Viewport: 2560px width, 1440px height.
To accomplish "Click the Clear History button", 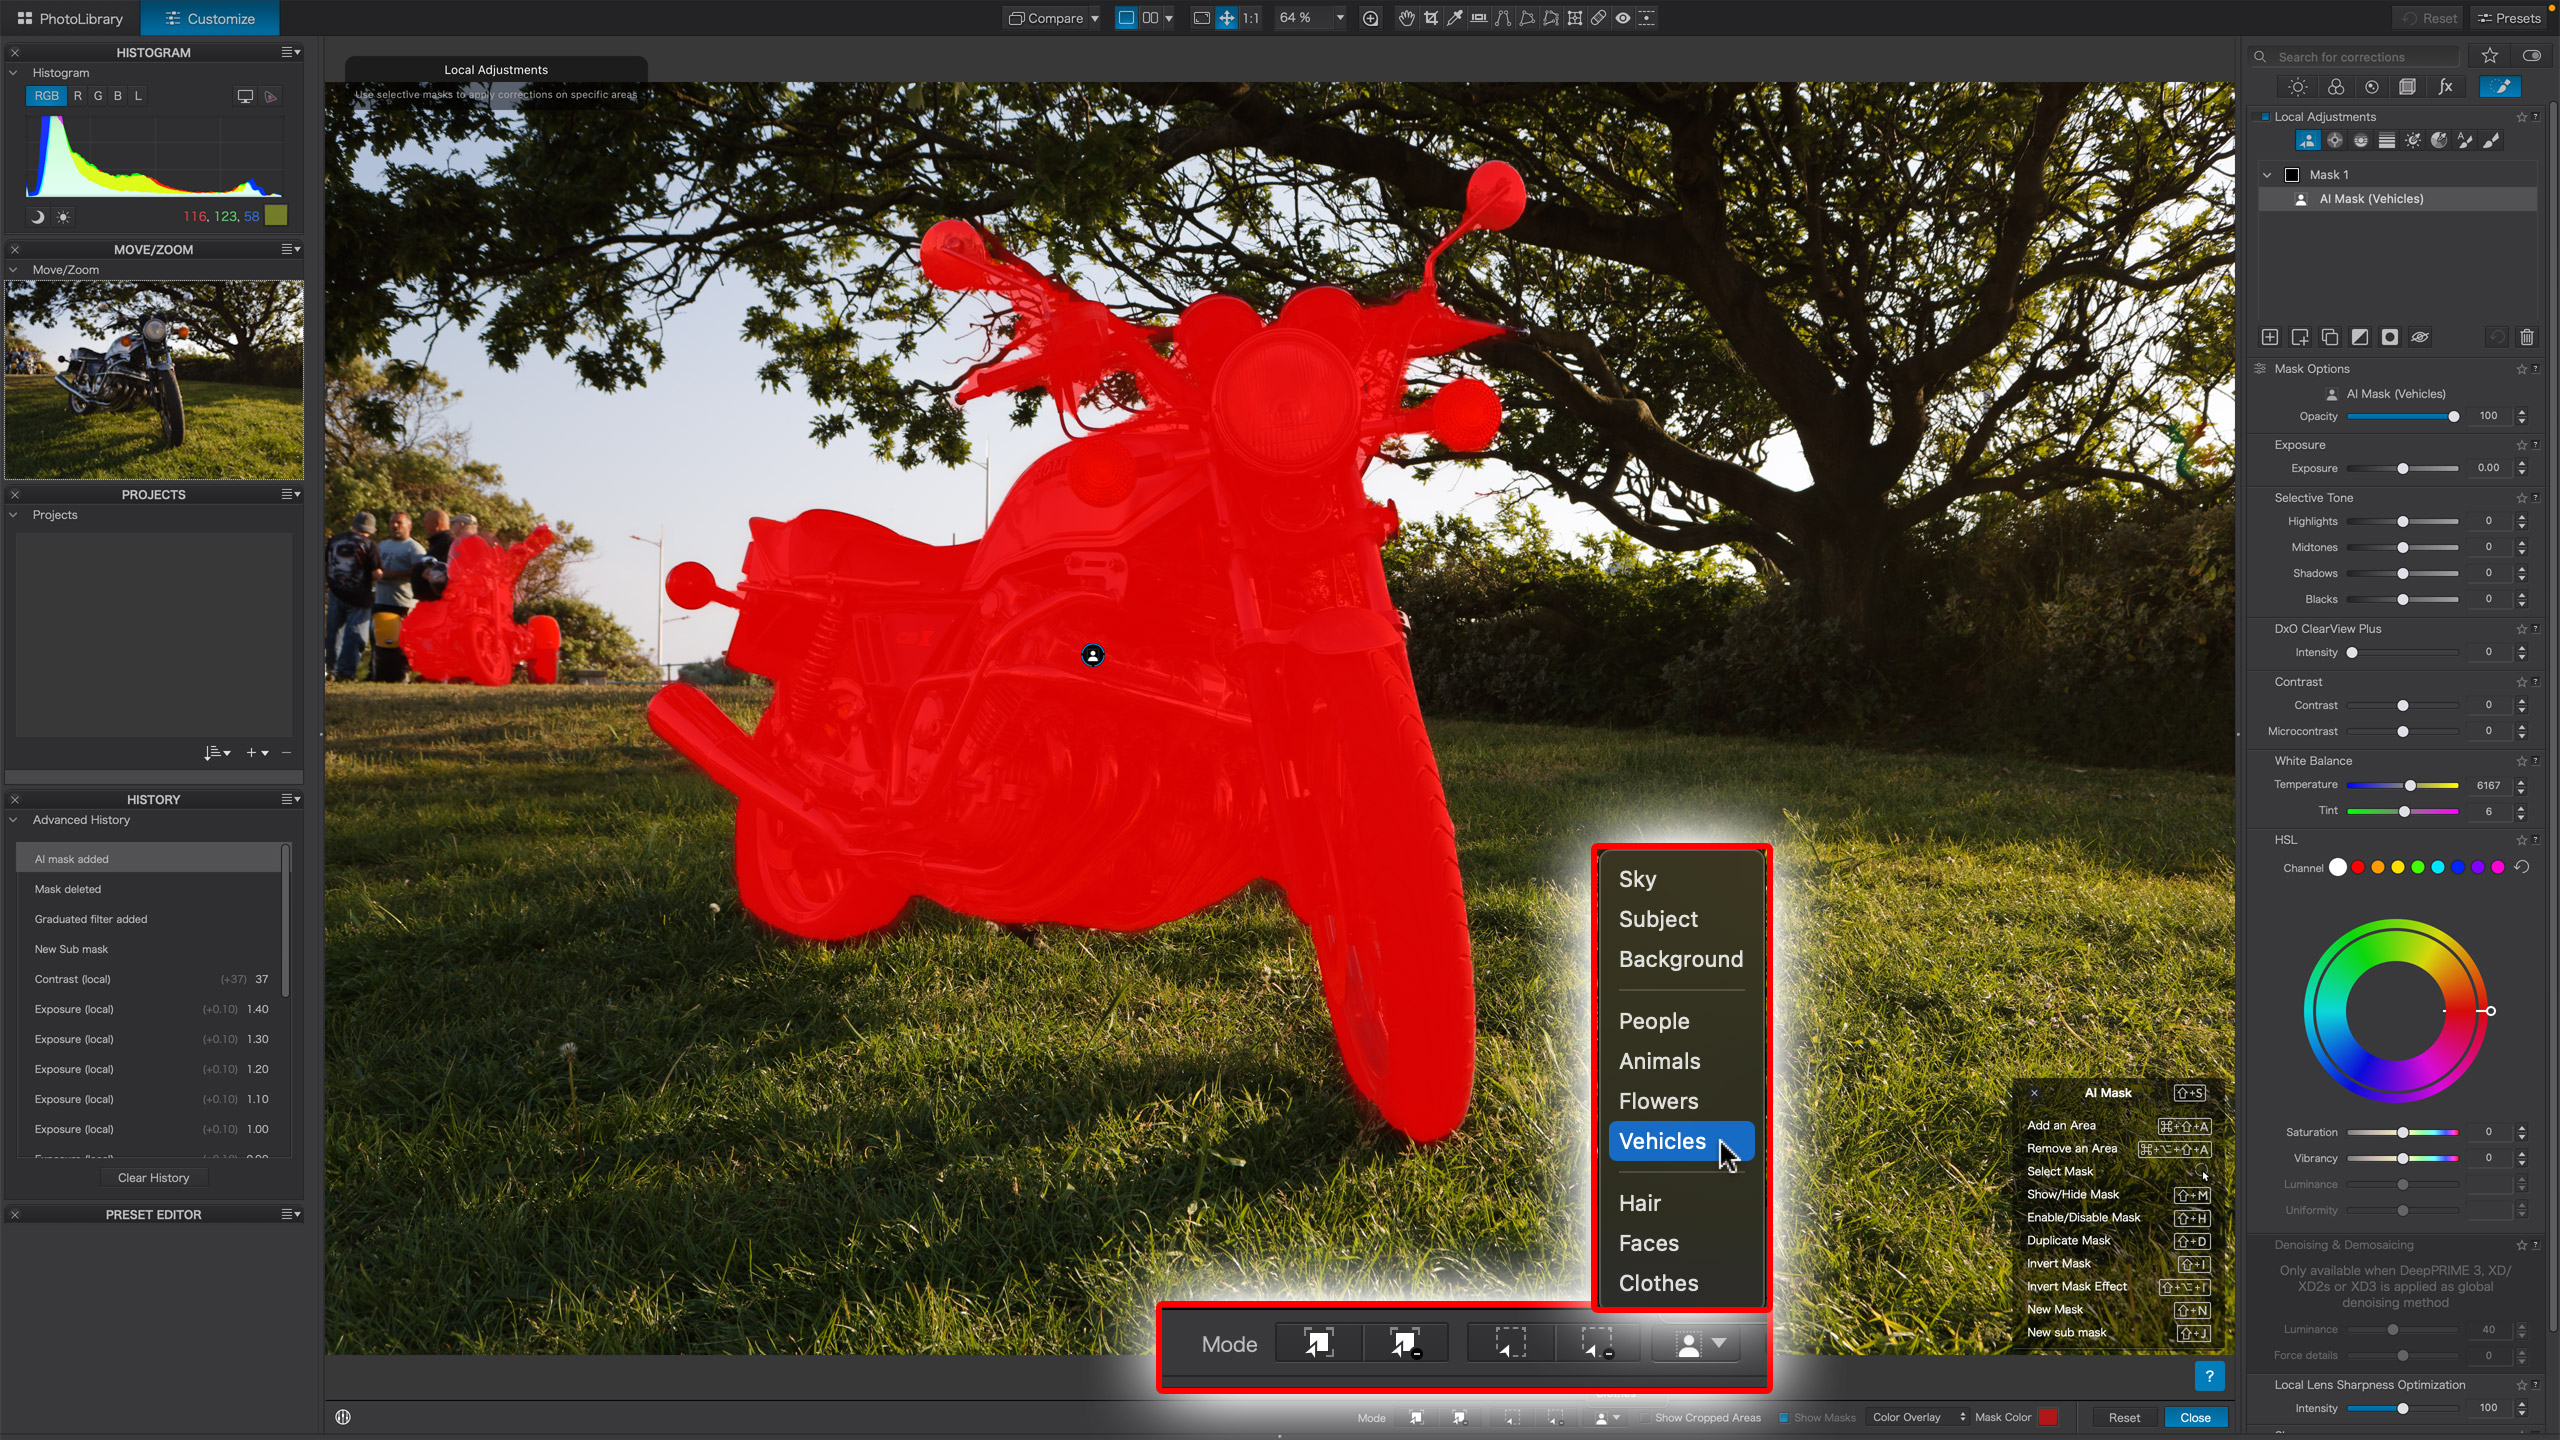I will click(153, 1177).
